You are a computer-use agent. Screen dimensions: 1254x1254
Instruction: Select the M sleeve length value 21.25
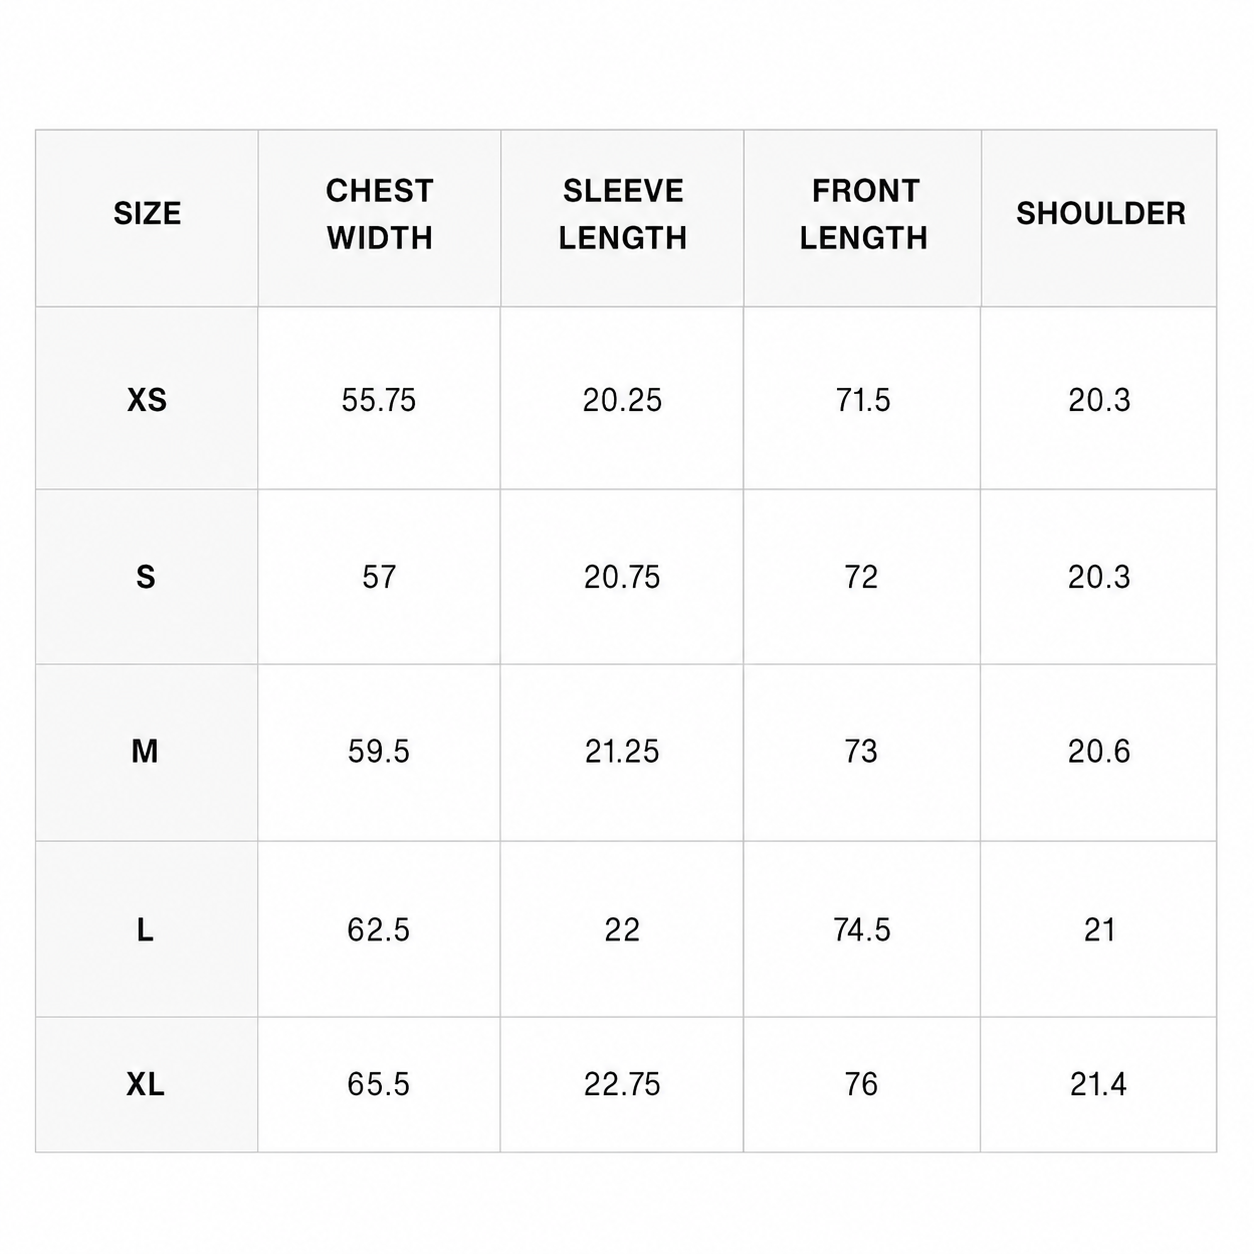[622, 751]
